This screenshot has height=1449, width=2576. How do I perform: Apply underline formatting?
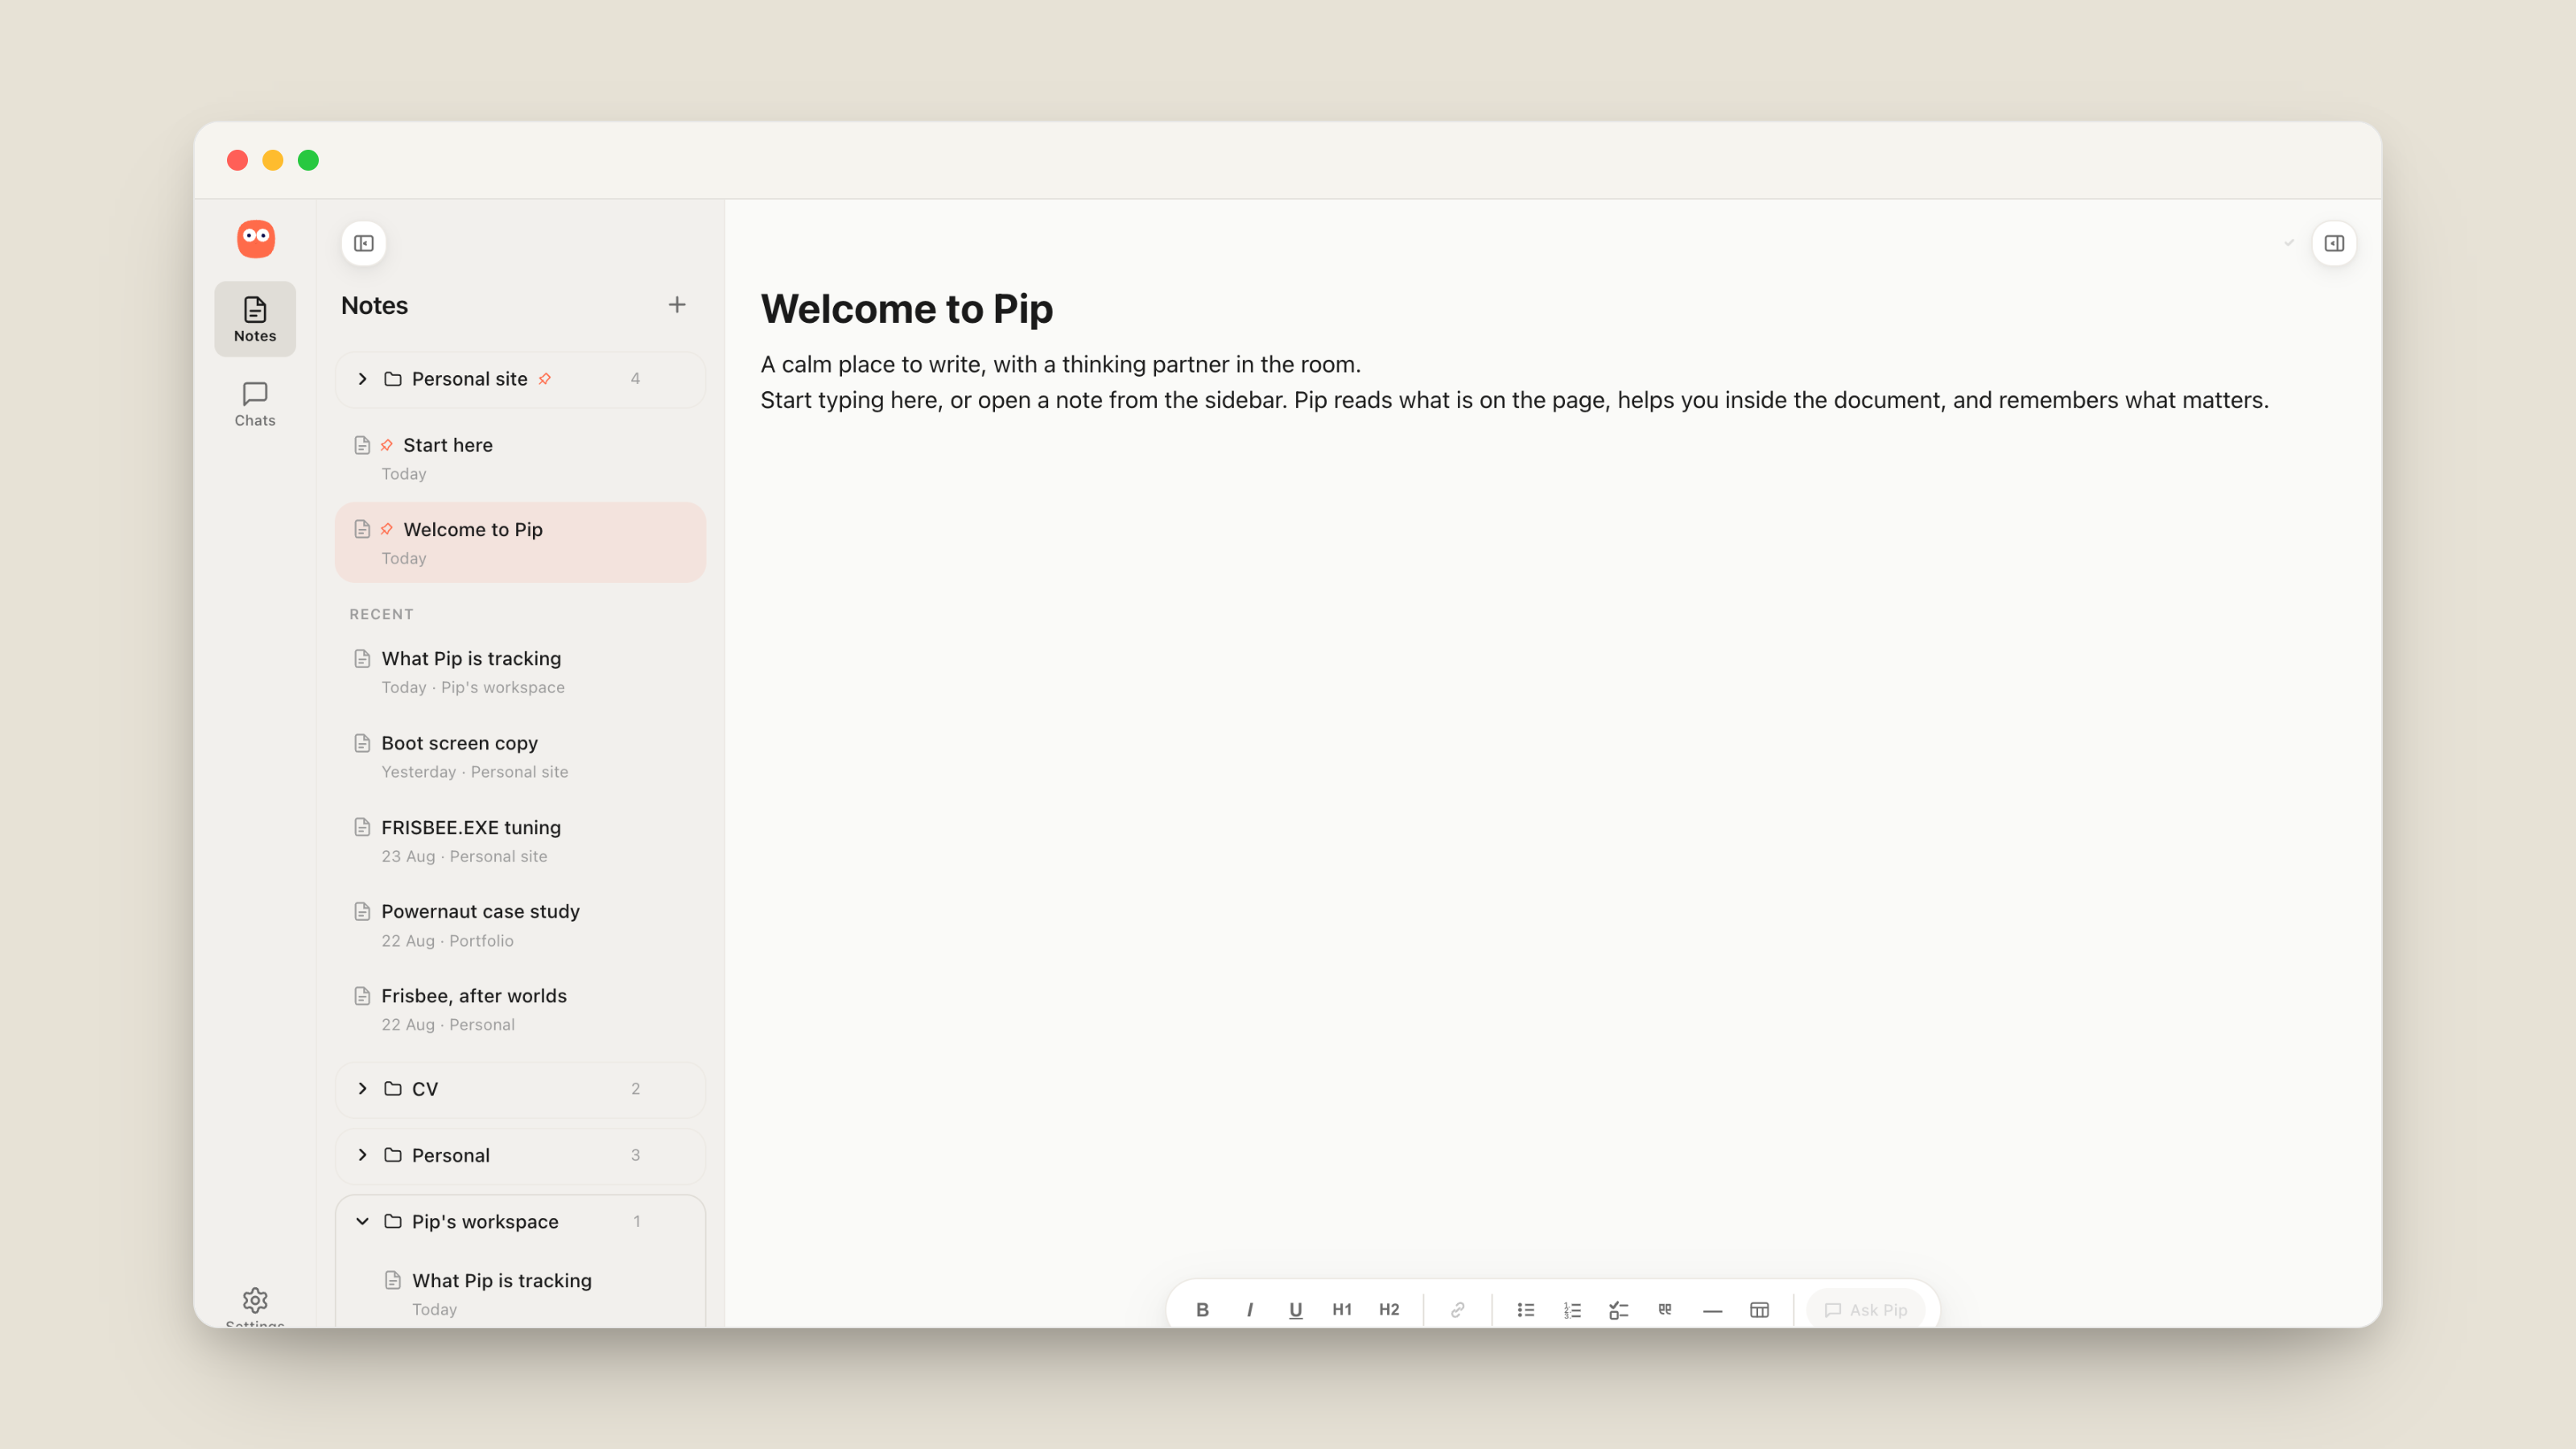[1296, 1310]
